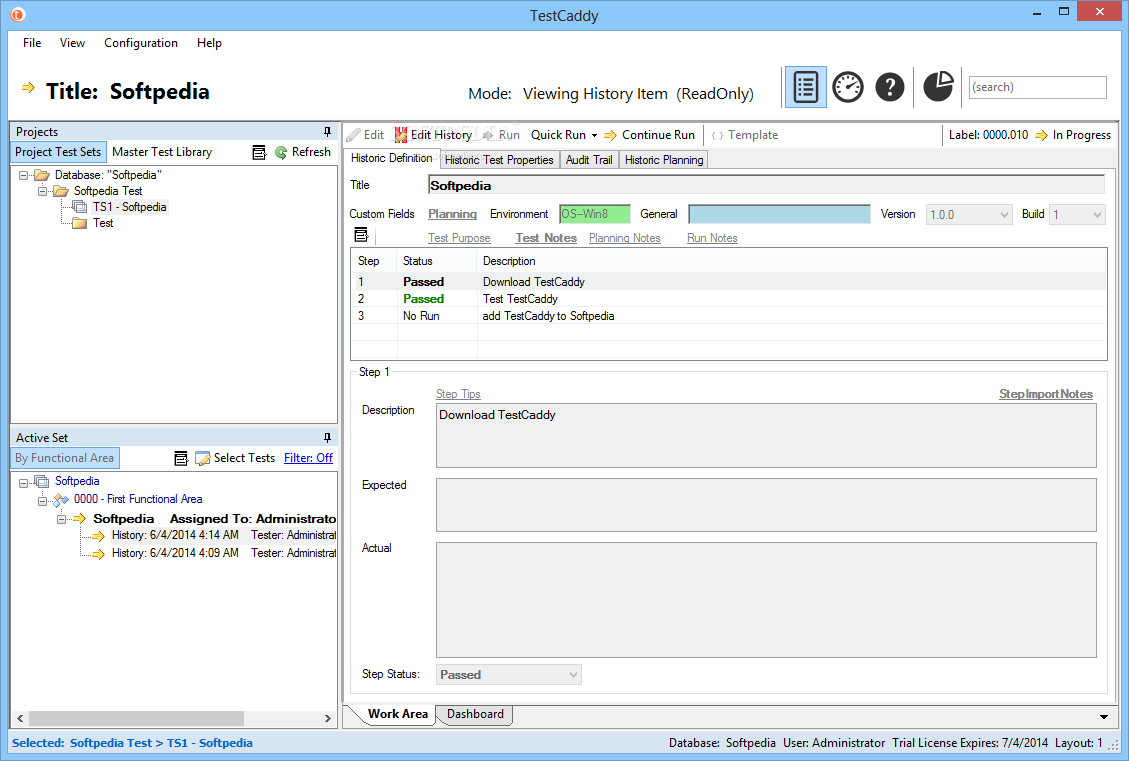Click the Database Softpedia folder icon
The height and width of the screenshot is (761, 1129).
click(42, 175)
